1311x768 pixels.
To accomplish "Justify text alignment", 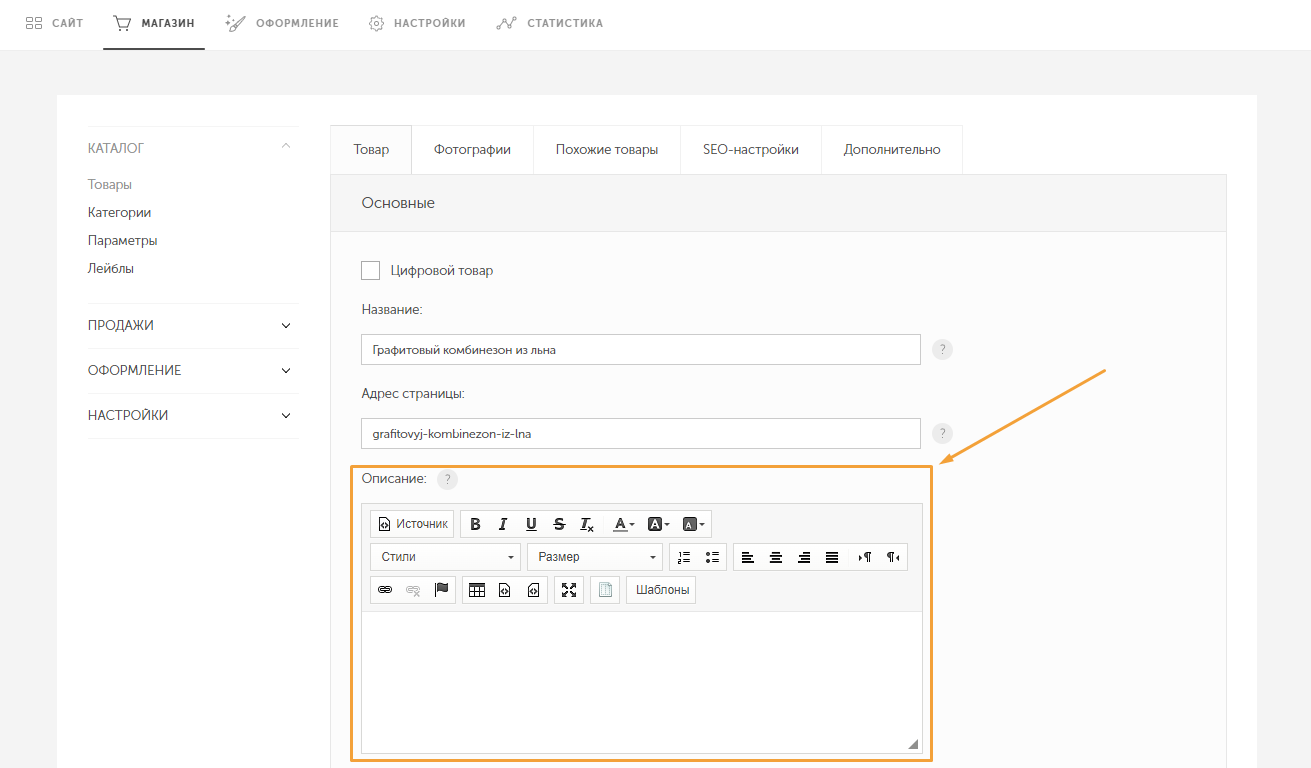I will point(831,557).
